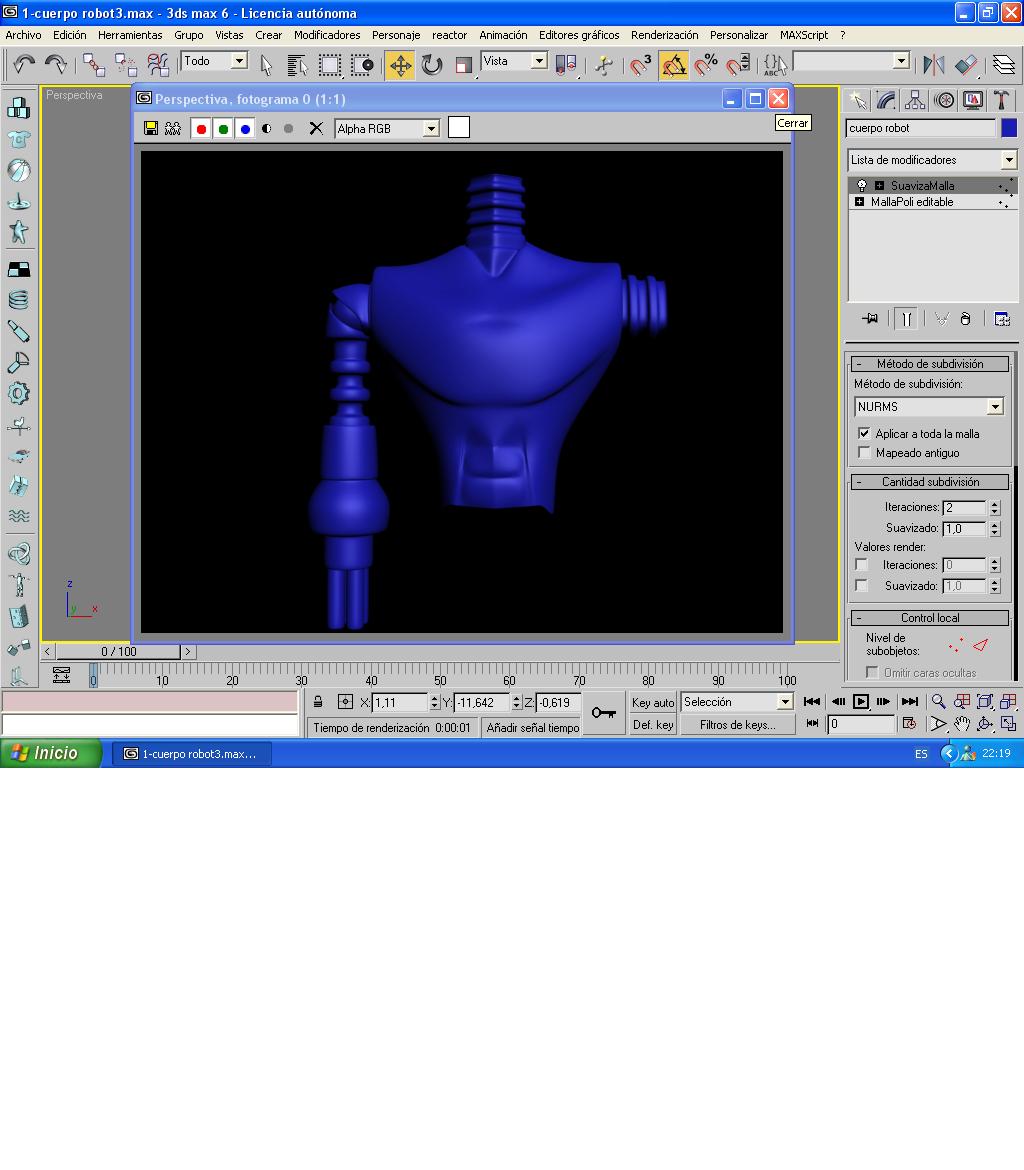
Task: Open the Renderización menu
Action: [664, 35]
